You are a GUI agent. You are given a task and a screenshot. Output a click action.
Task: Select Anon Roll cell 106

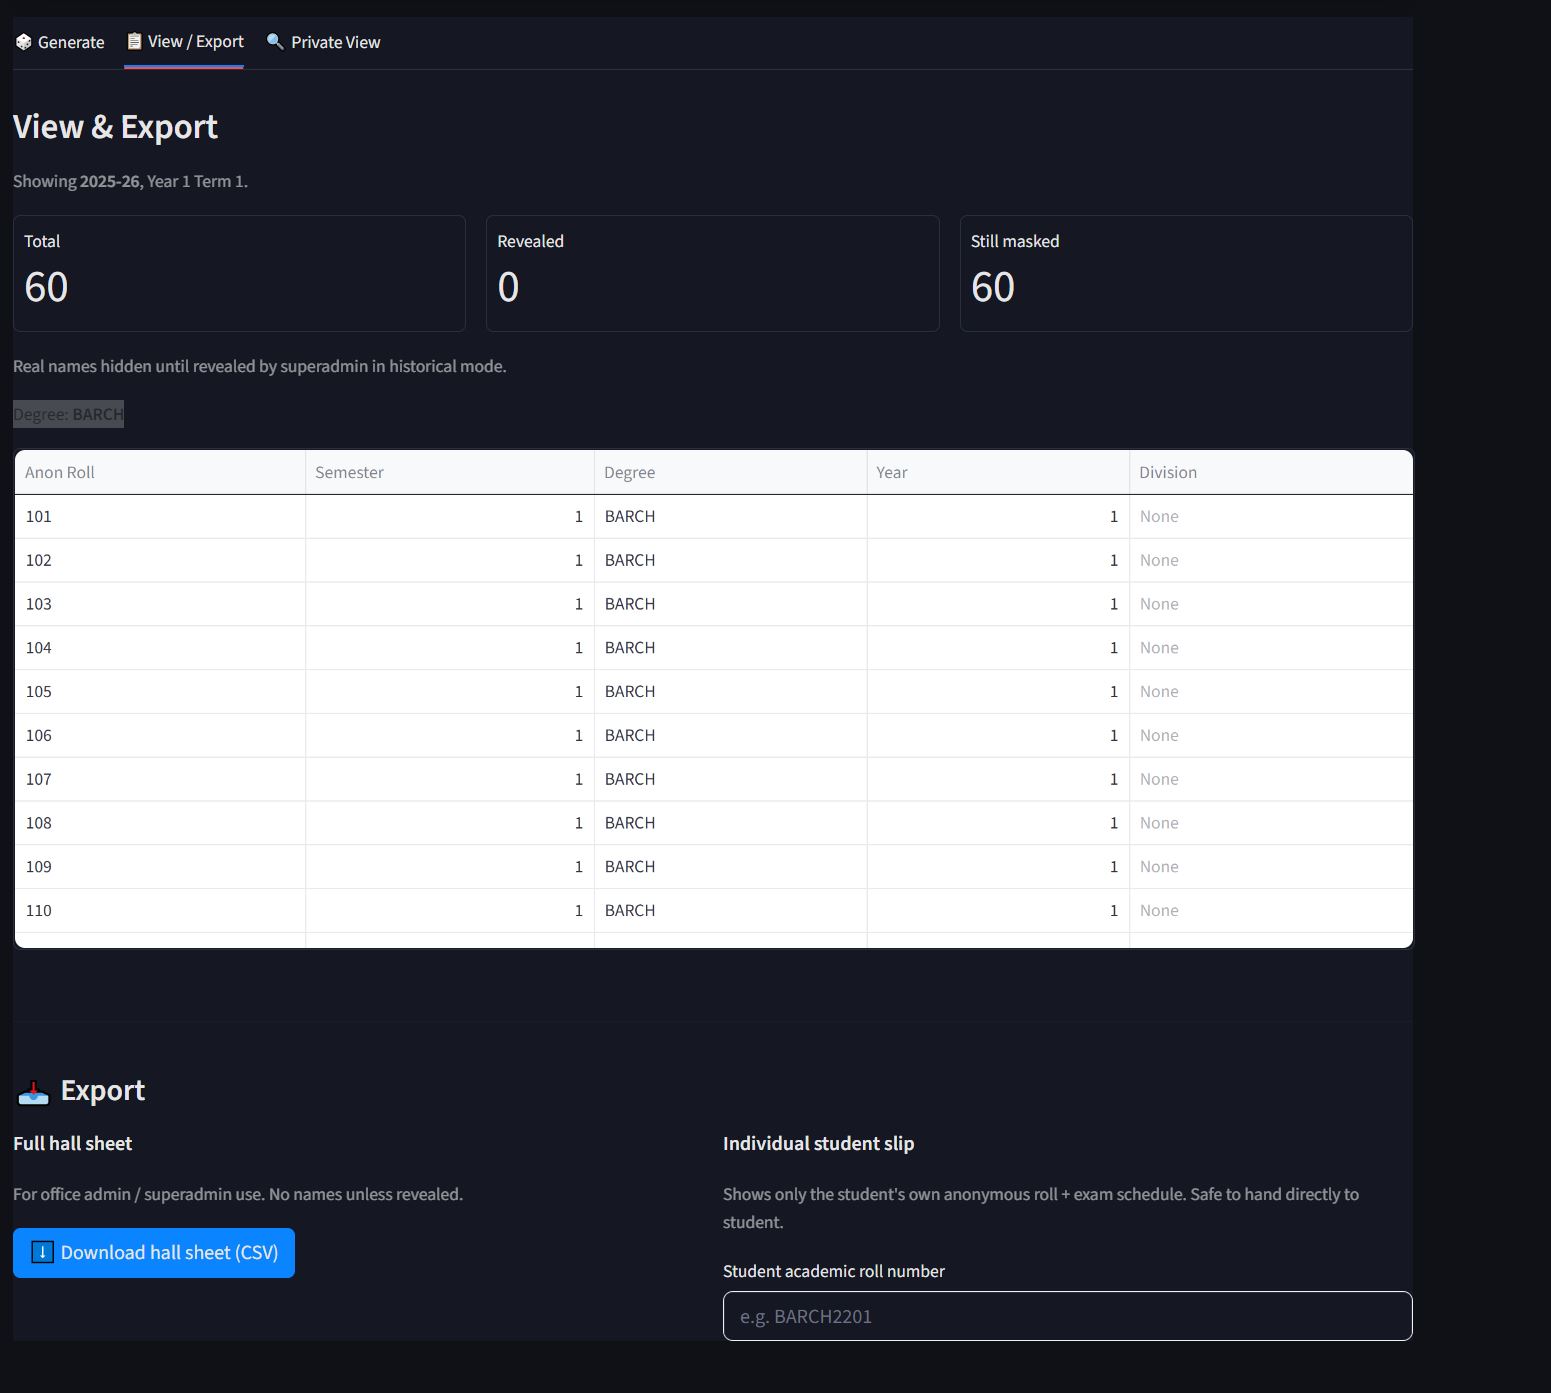(x=160, y=736)
